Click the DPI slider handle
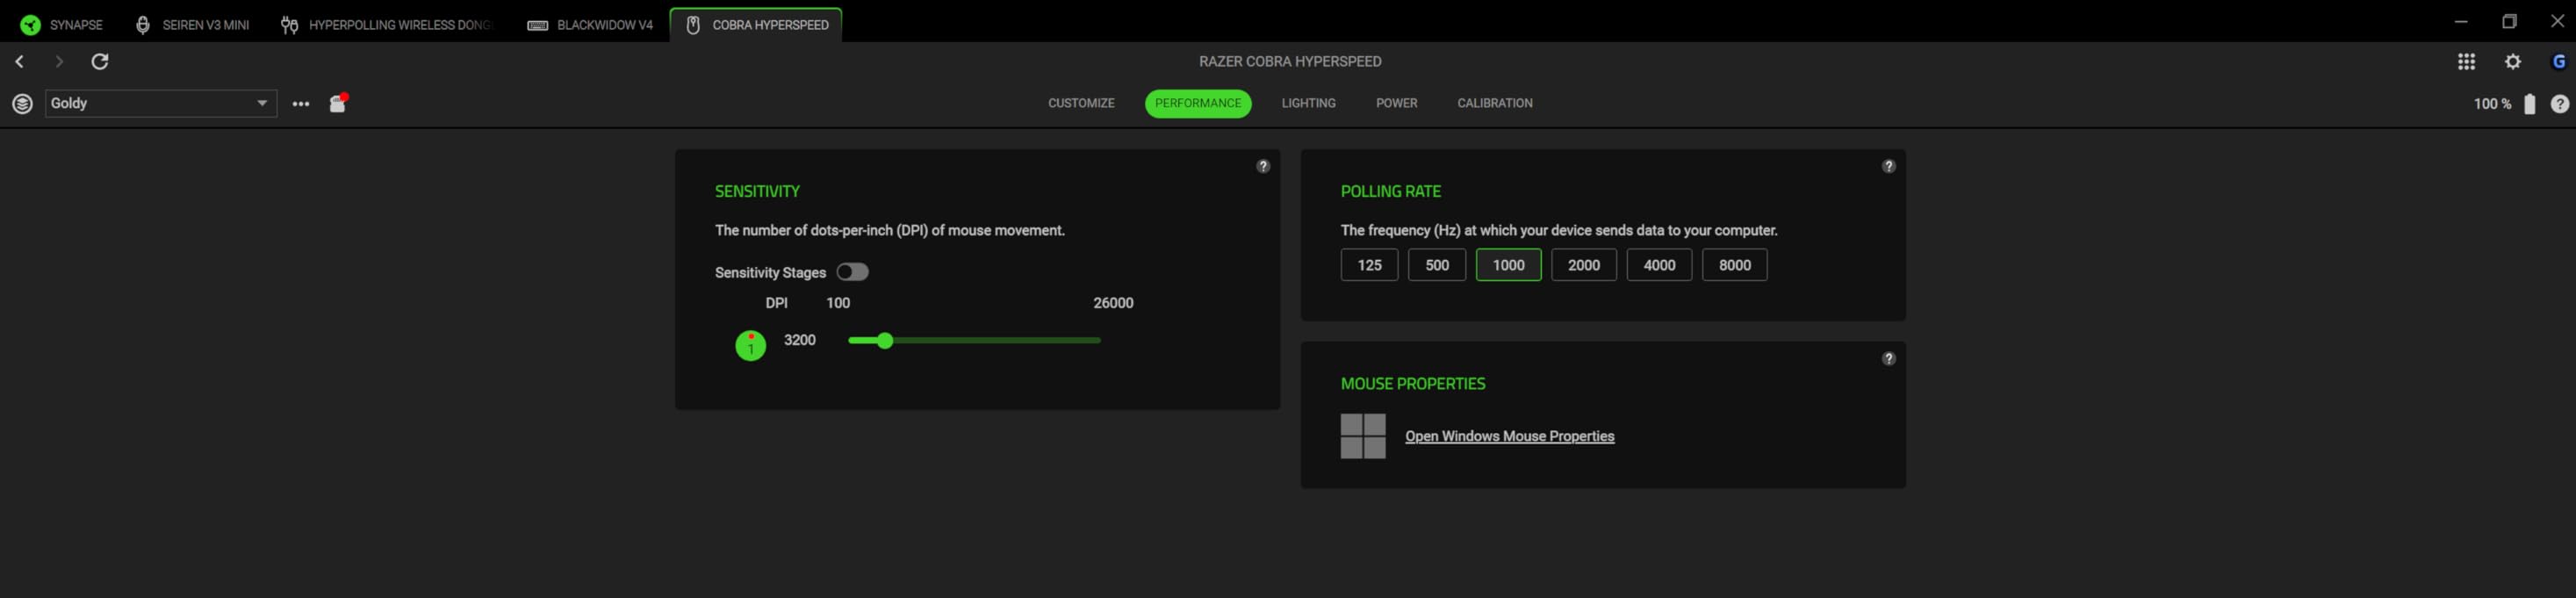Viewport: 2576px width, 598px height. 884,341
